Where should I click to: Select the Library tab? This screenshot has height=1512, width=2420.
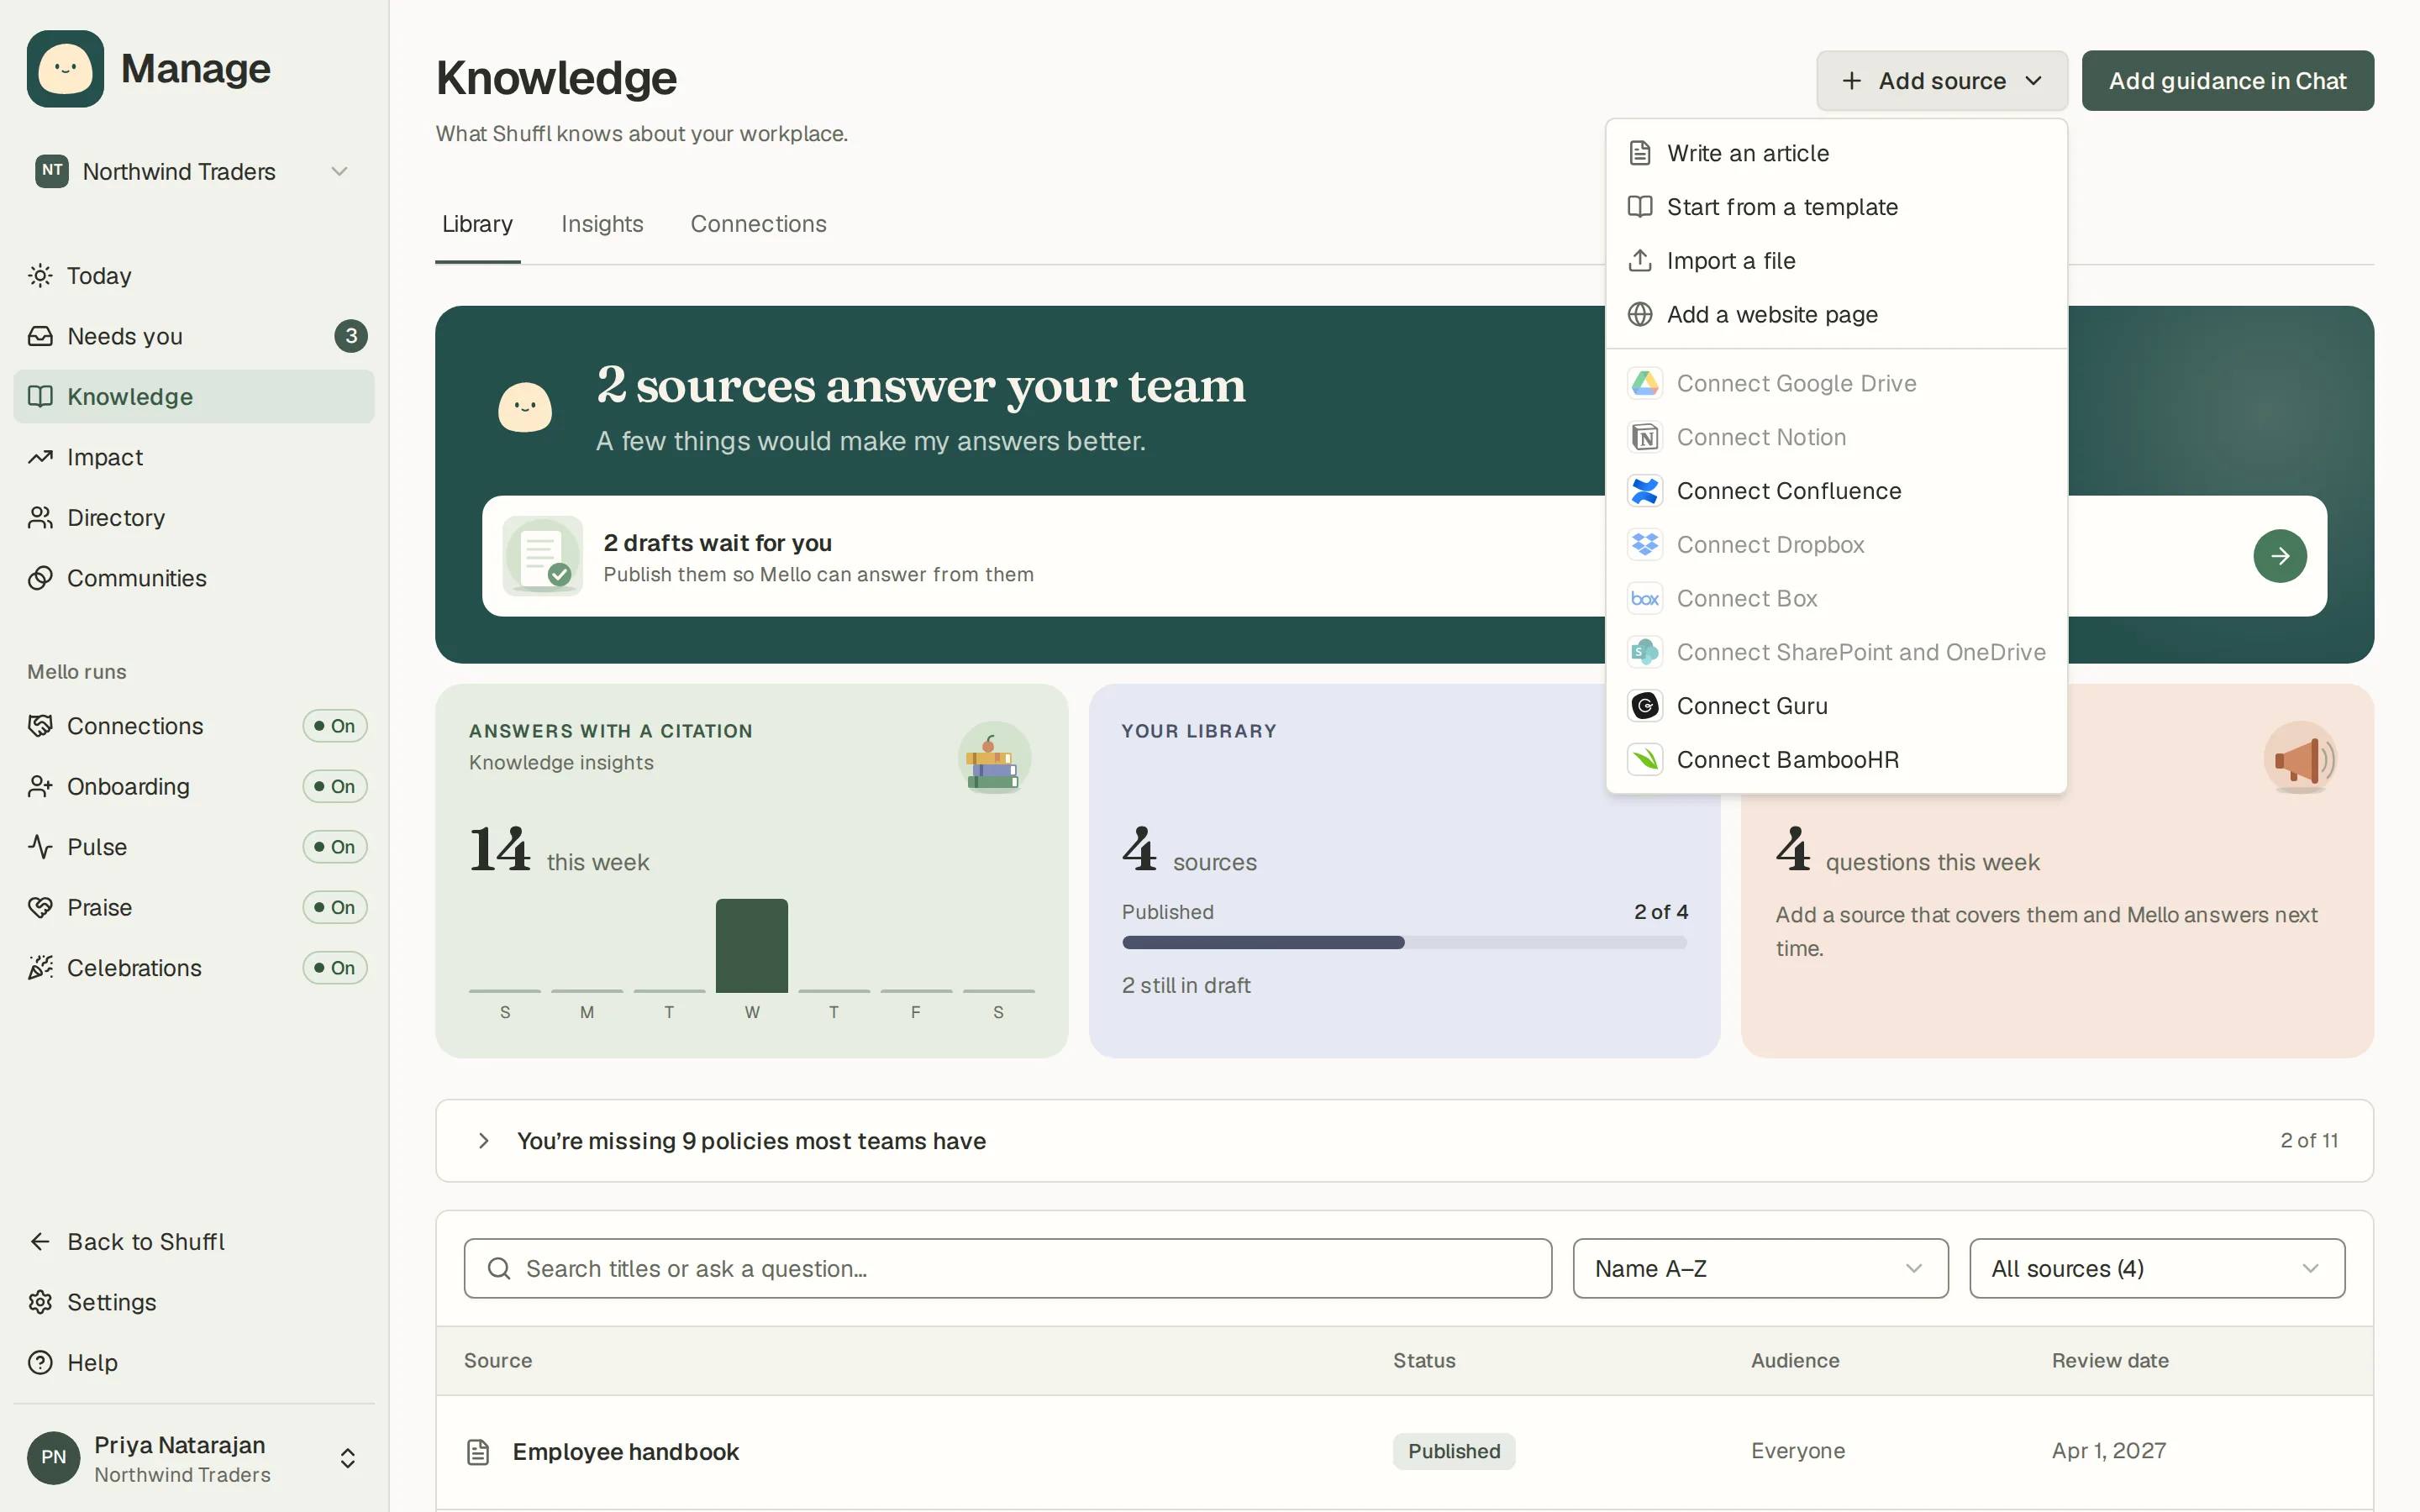[477, 224]
